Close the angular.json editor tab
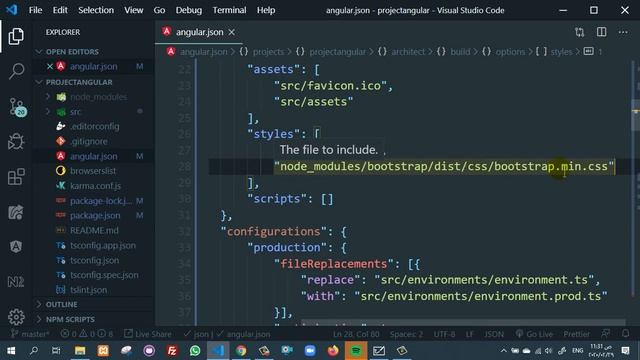 click(x=231, y=32)
